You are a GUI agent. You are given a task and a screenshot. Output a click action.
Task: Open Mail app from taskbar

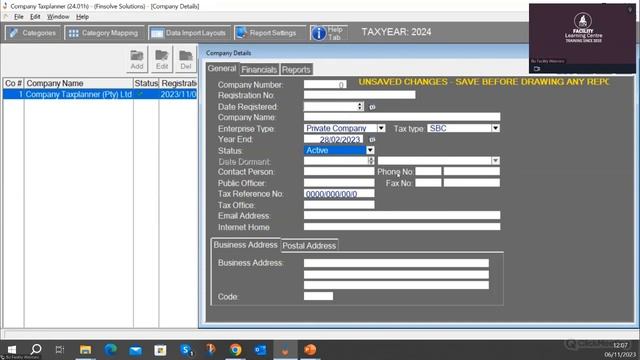point(136,350)
